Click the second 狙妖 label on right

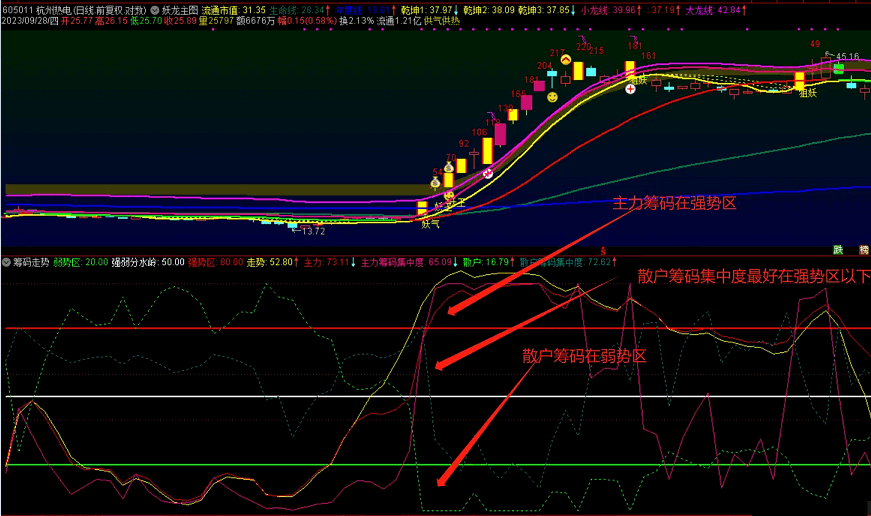(x=808, y=93)
